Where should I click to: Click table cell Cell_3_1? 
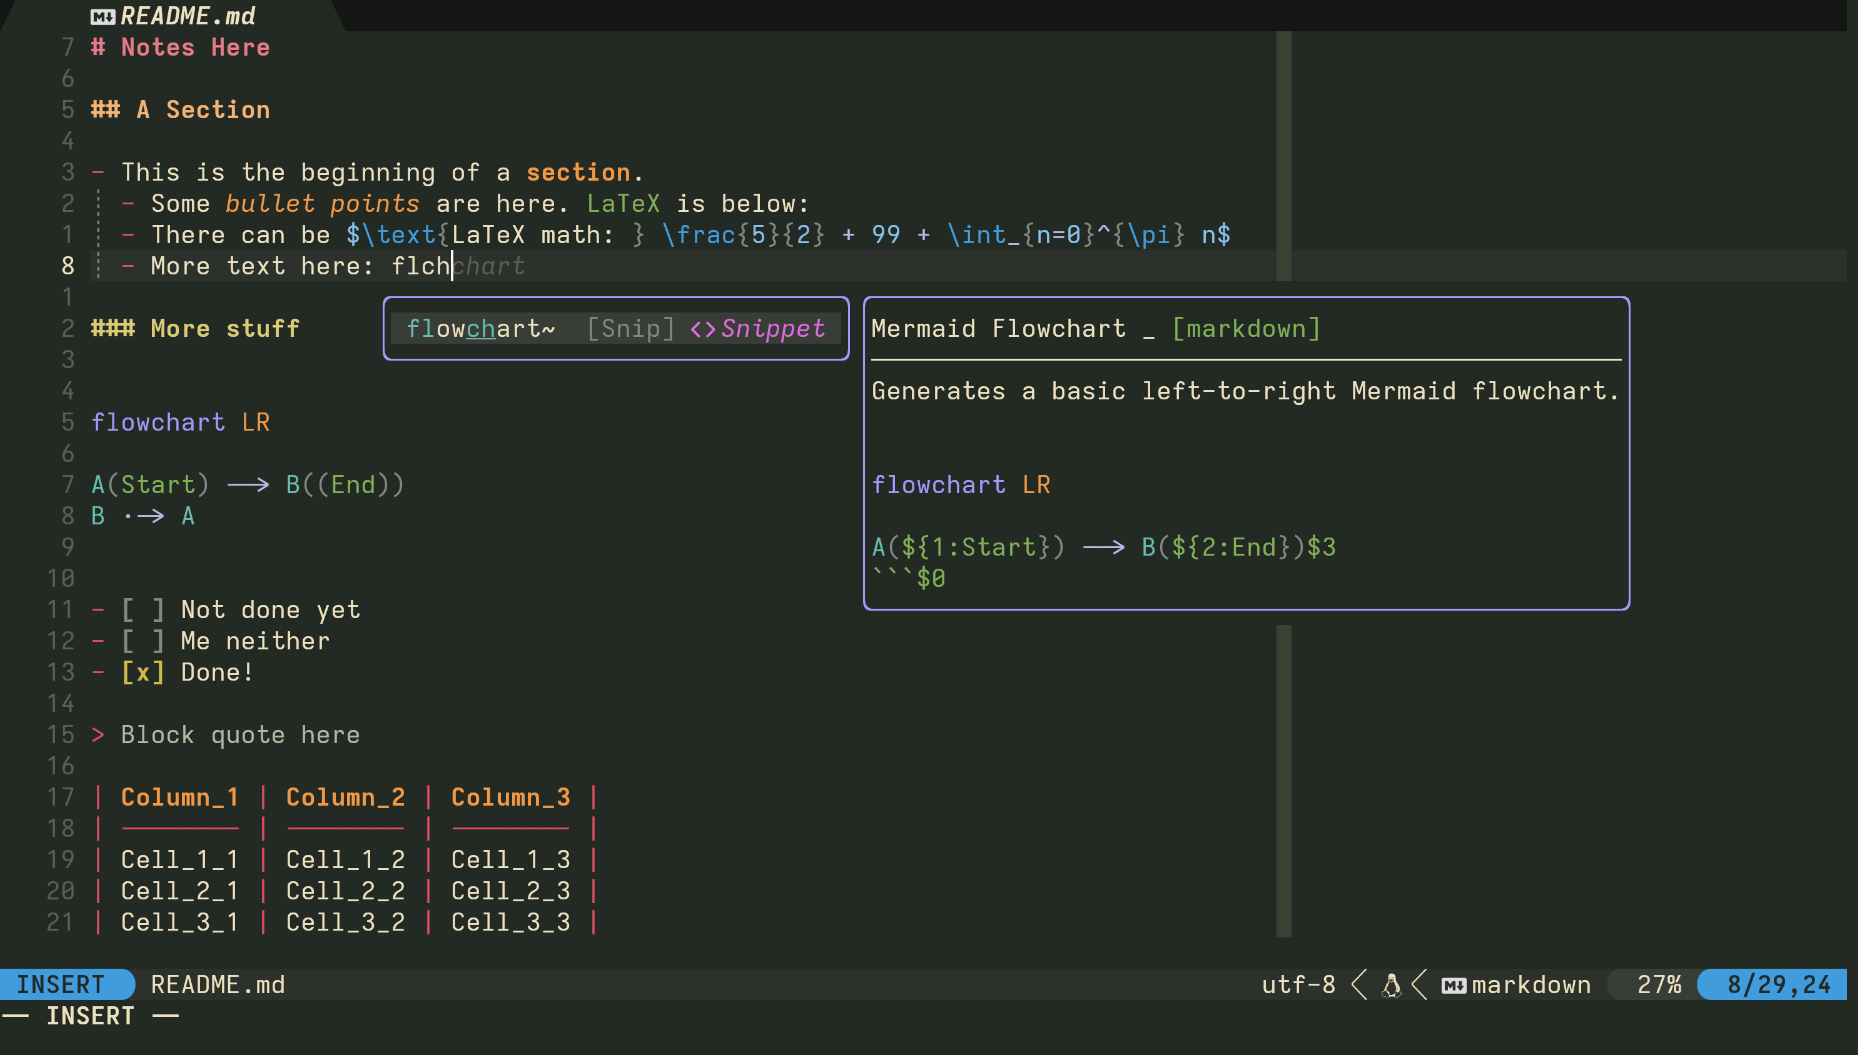pyautogui.click(x=180, y=923)
